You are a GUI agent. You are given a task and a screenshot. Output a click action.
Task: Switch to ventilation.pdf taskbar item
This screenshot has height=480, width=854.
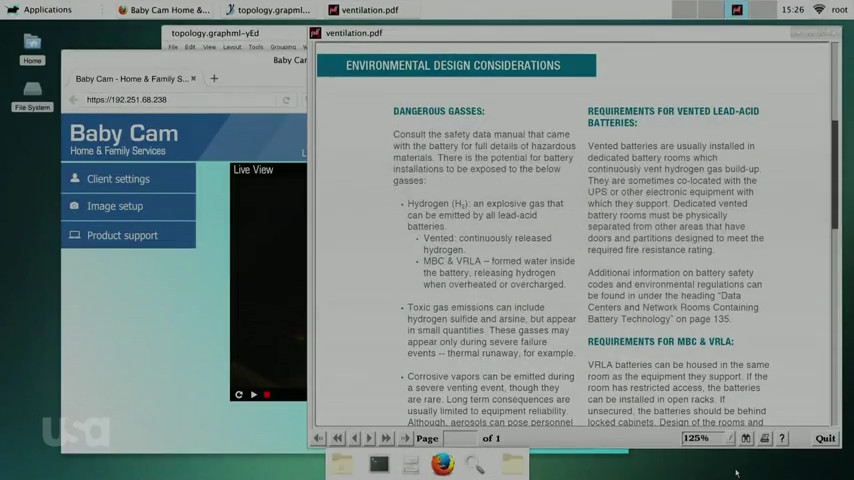[x=363, y=10]
